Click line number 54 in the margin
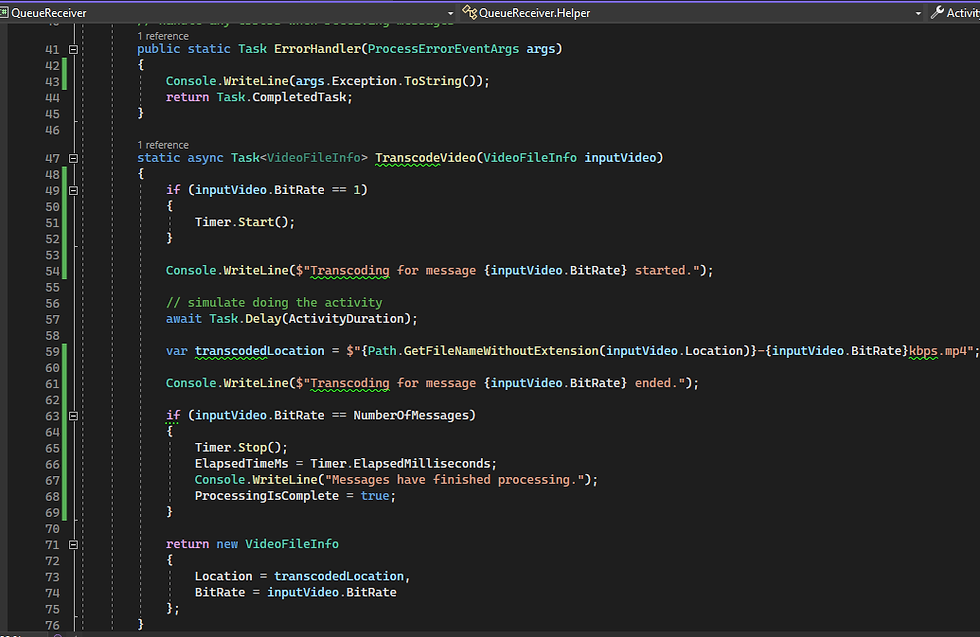980x637 pixels. [52, 271]
